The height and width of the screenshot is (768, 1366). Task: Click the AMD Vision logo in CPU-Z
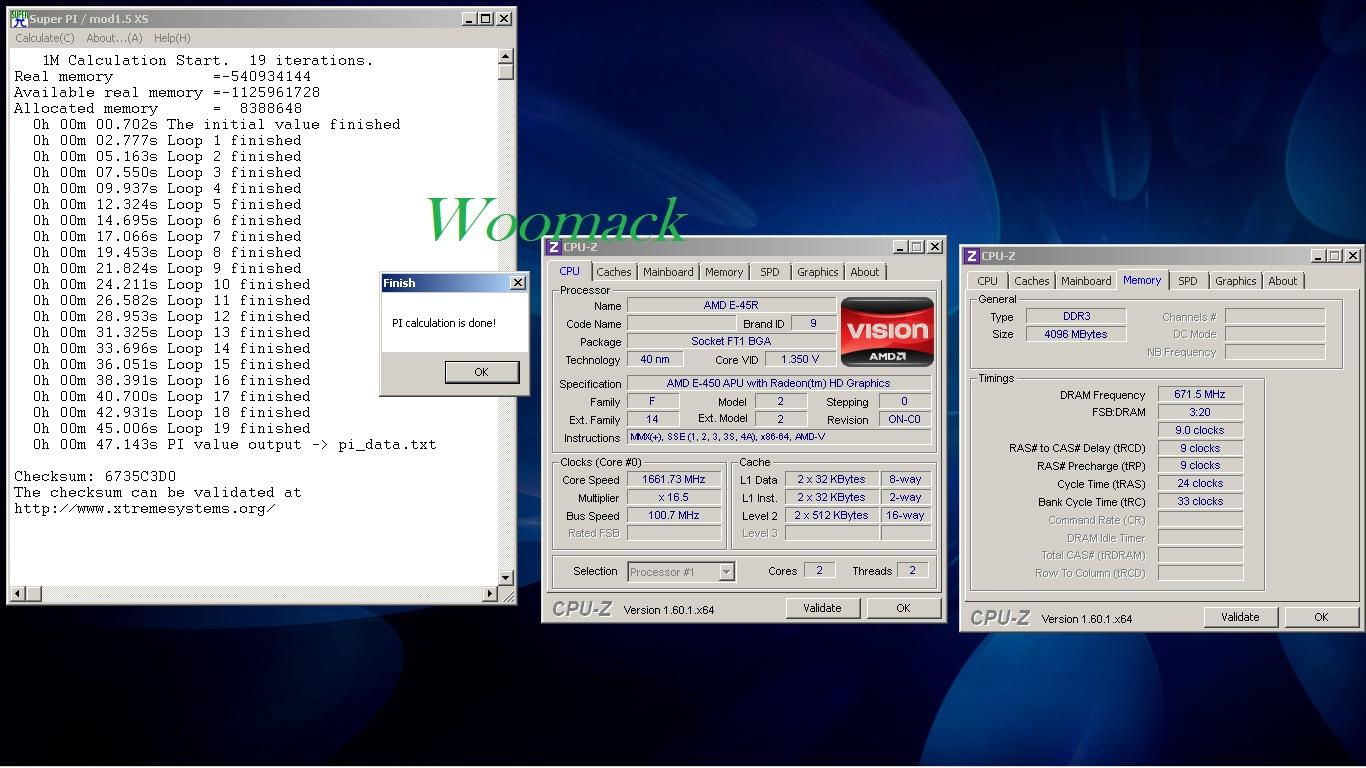pos(888,331)
